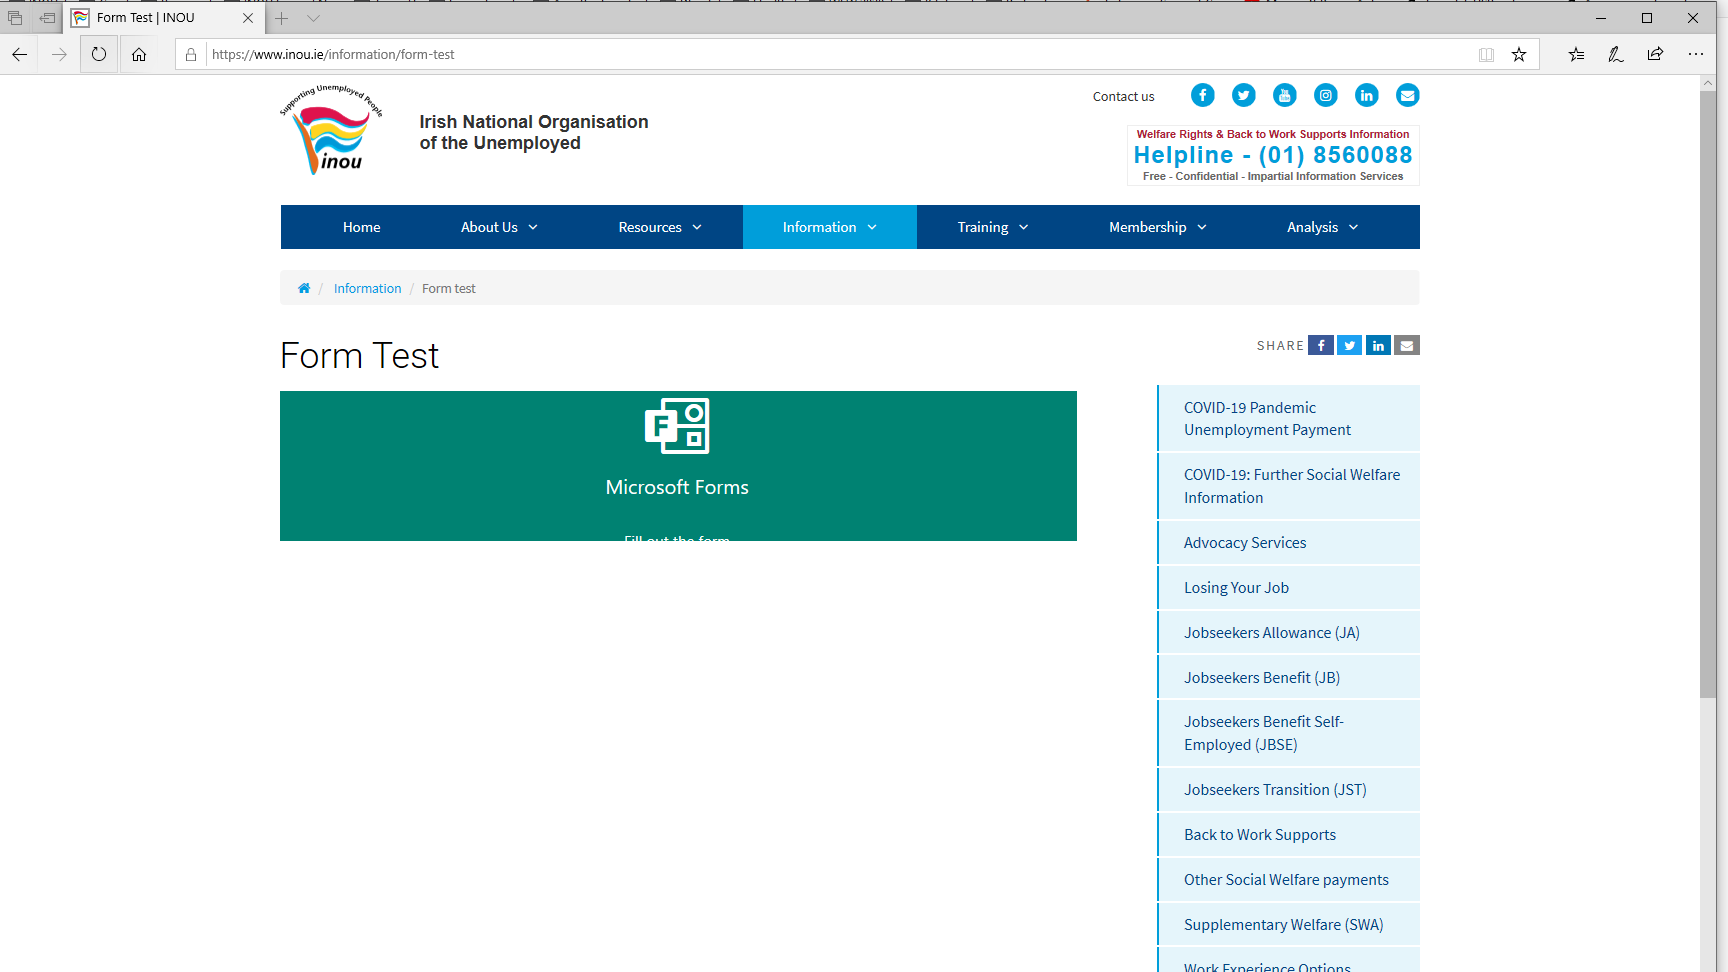Share page by email via share bar
Viewport: 1728px width, 972px height.
(1407, 345)
